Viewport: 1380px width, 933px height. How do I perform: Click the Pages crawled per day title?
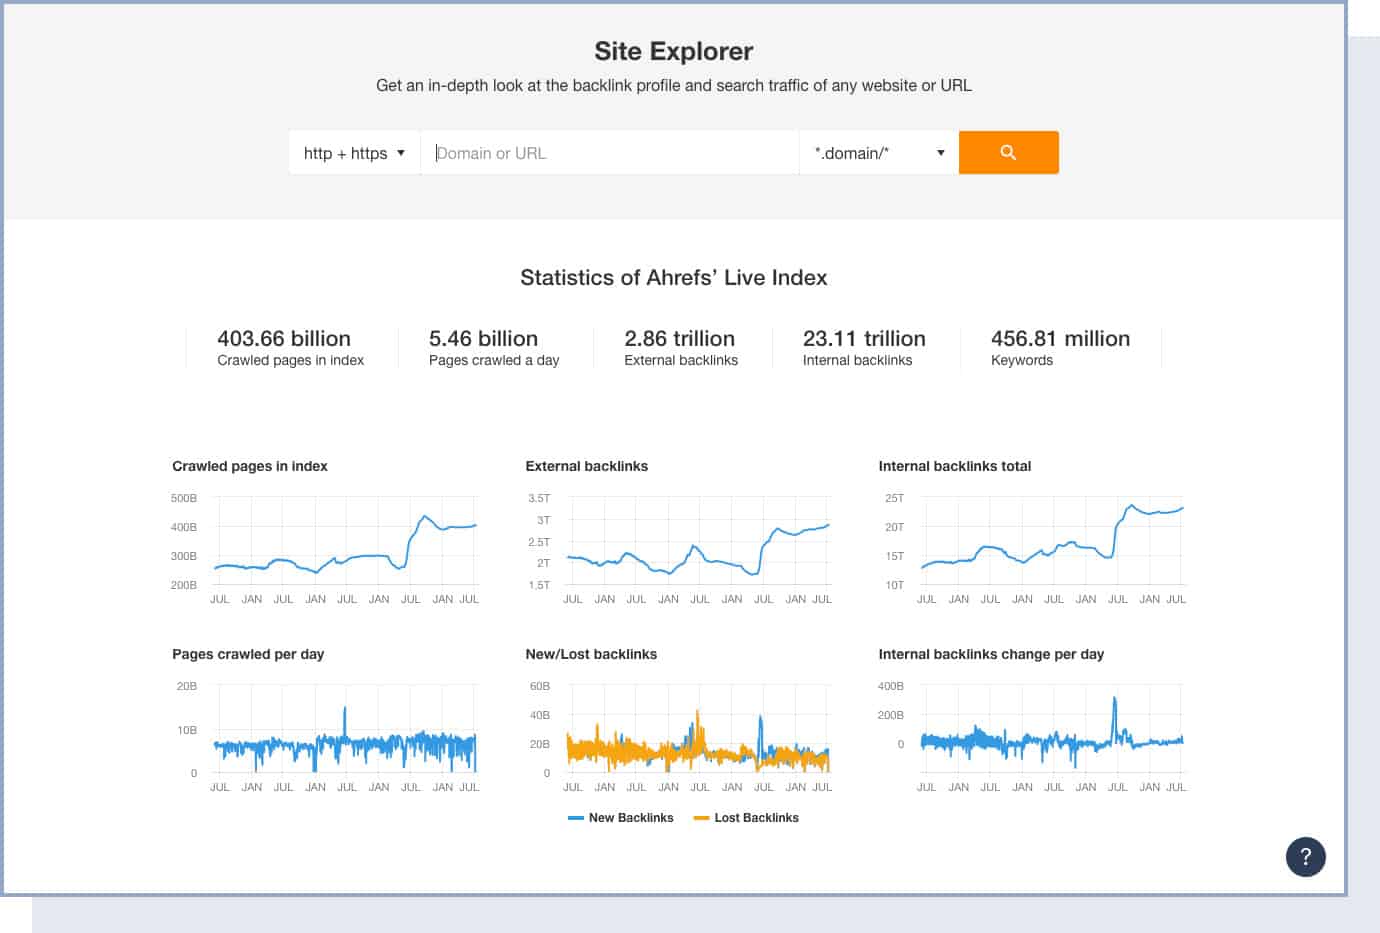(248, 654)
